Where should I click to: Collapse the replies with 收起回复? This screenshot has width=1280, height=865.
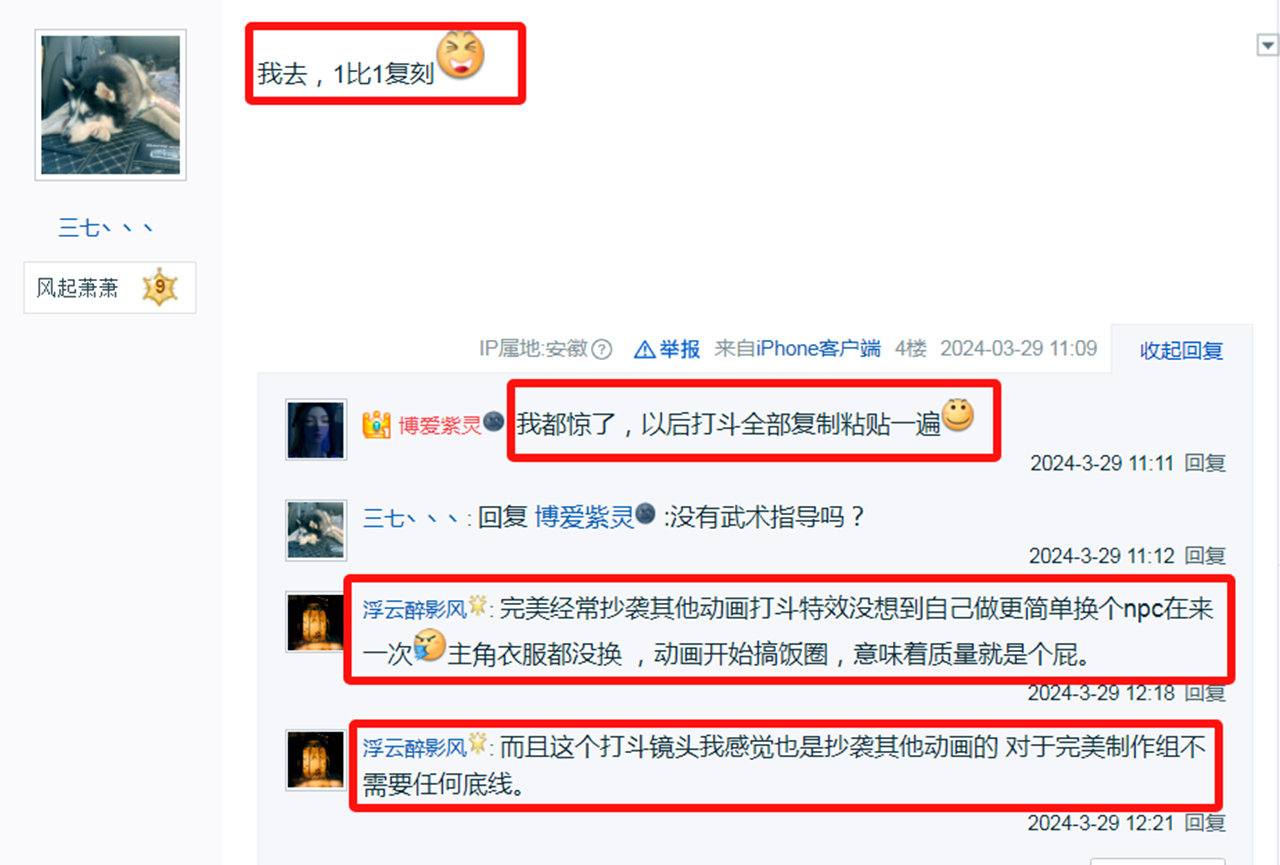pos(1181,351)
